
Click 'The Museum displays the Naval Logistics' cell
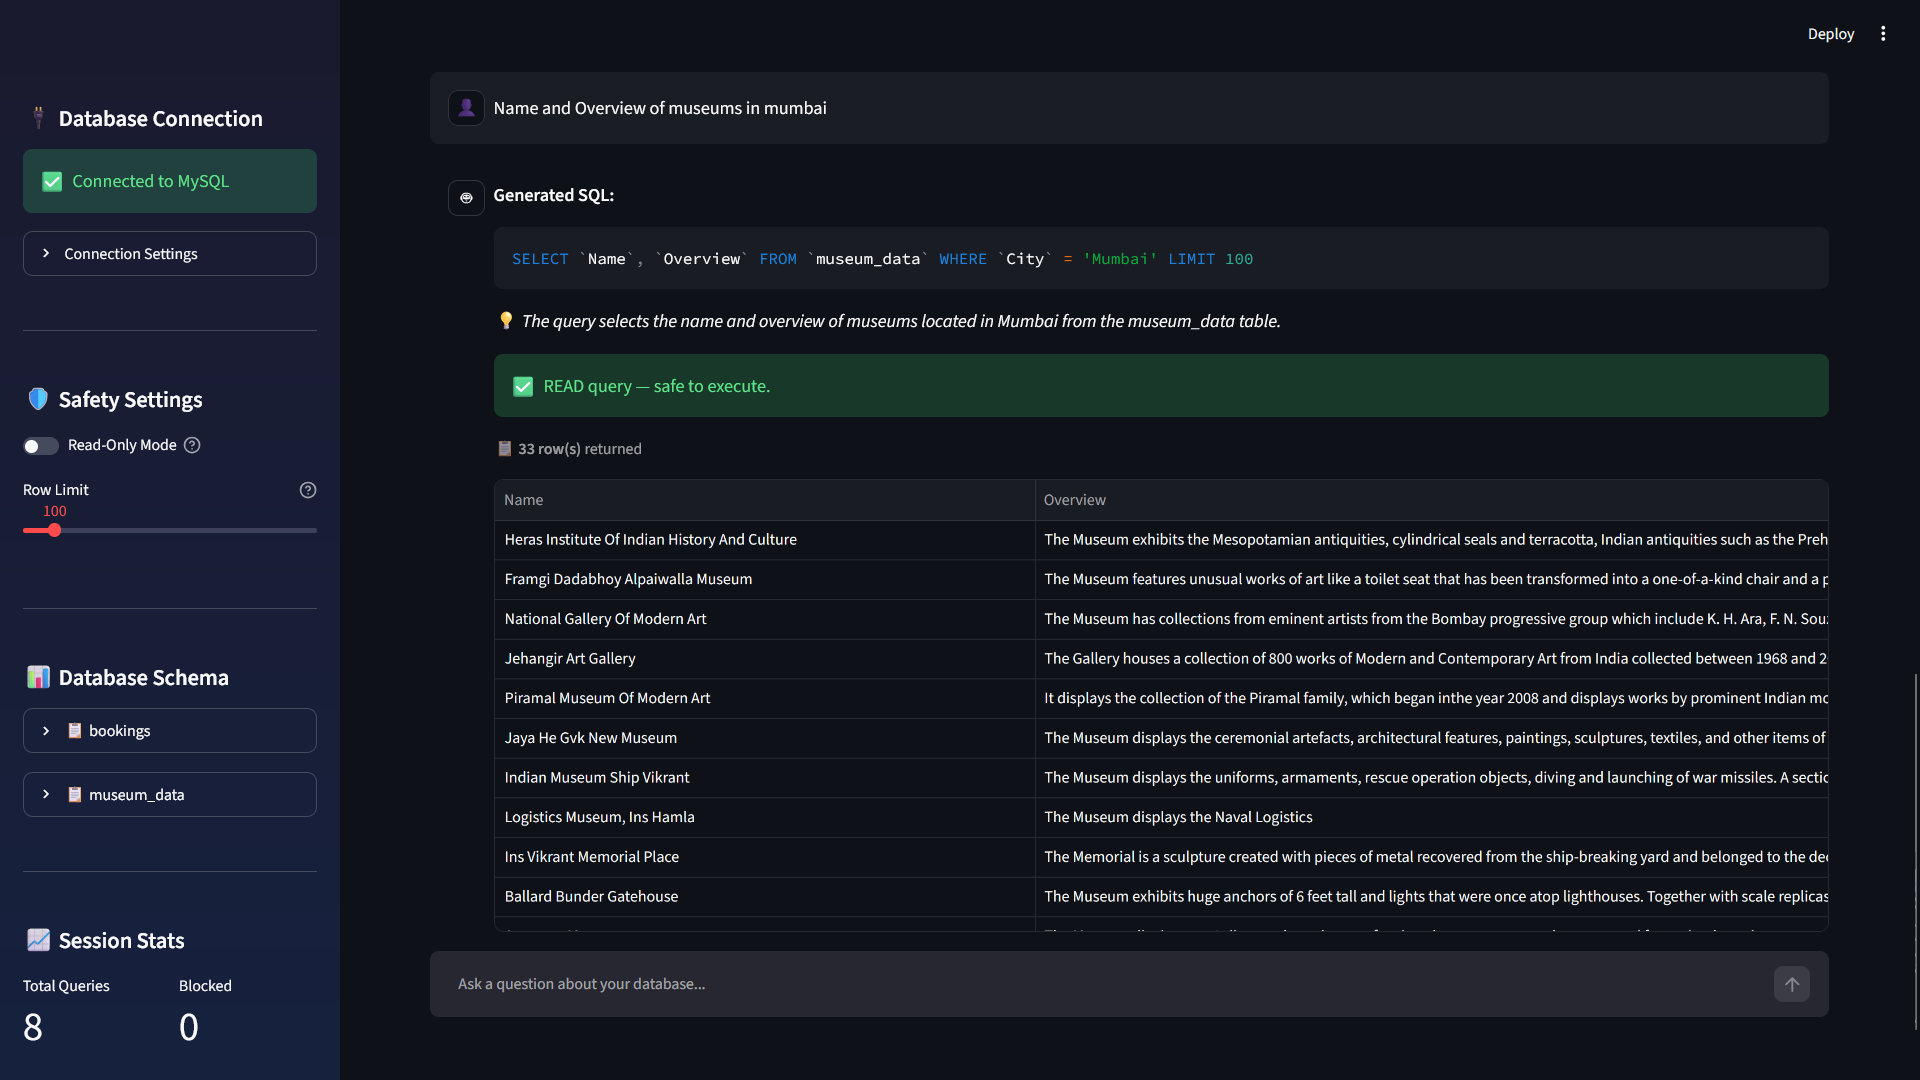[1431, 817]
